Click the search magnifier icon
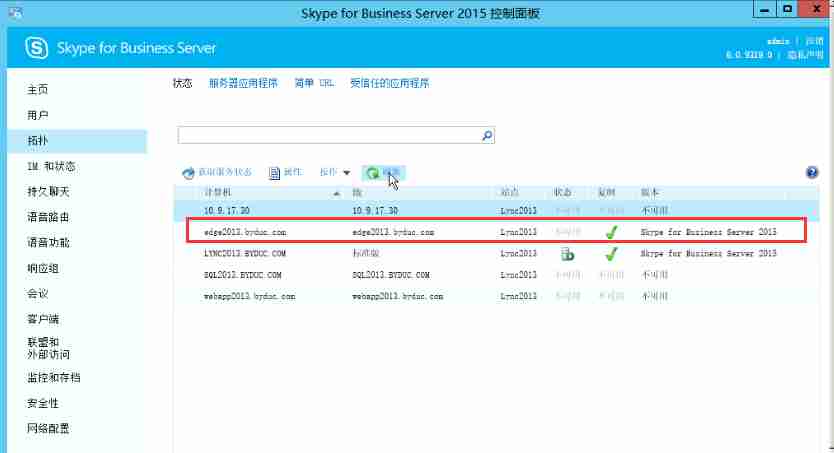834x453 pixels. pos(487,136)
